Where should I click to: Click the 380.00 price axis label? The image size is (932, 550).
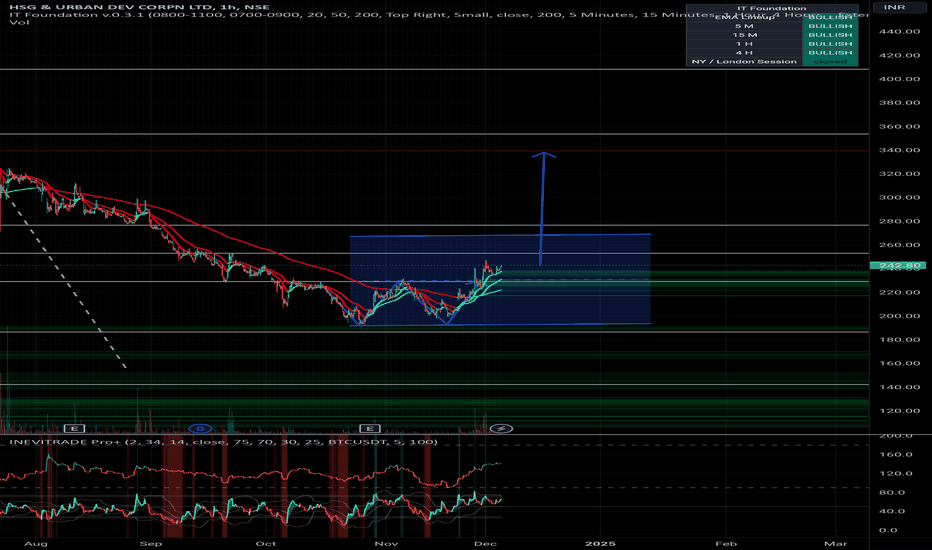point(899,103)
